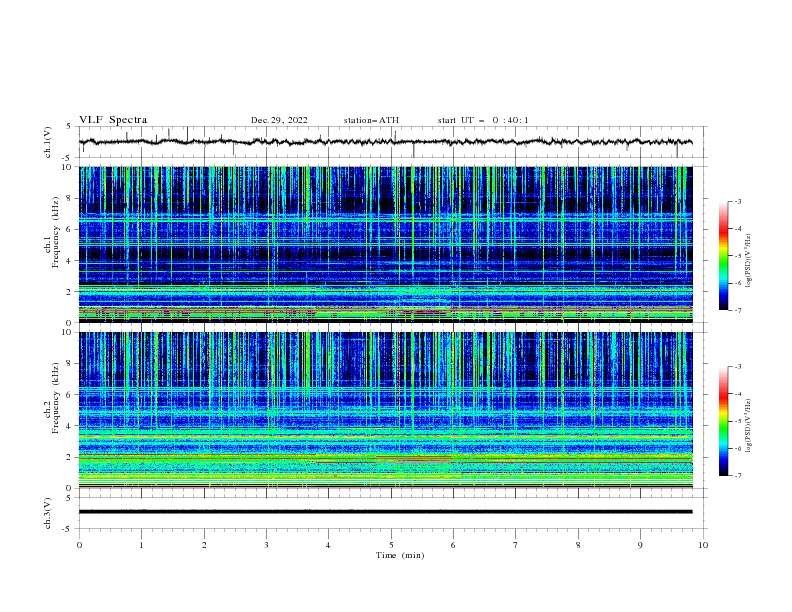
Task: Click the "VLF Spectra" title text
Action: tap(113, 120)
